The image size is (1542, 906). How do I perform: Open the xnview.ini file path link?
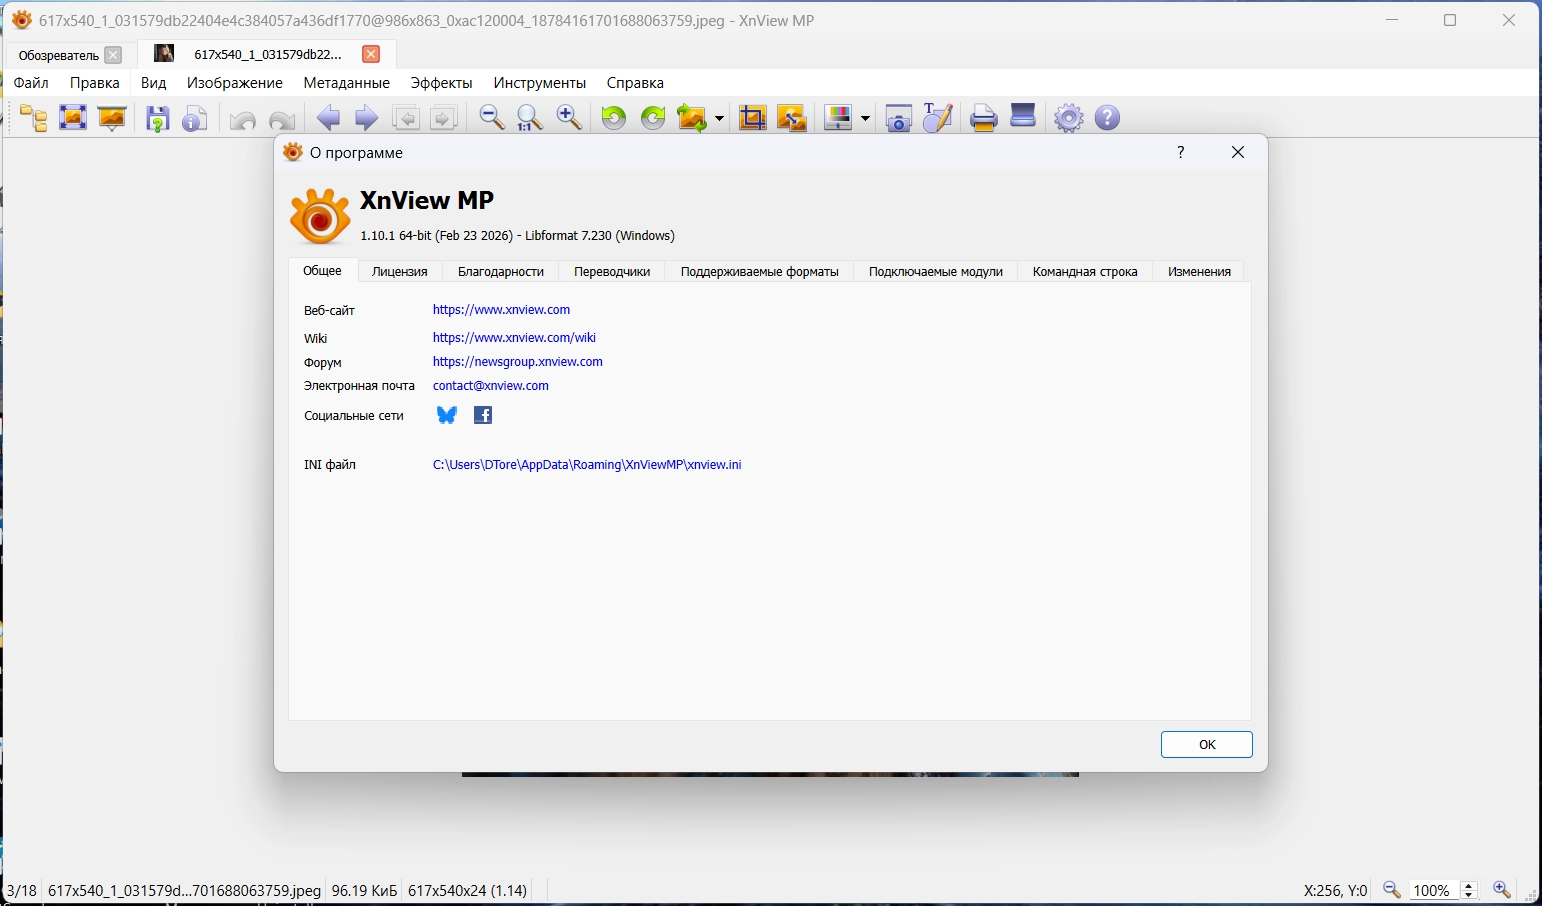(x=587, y=465)
